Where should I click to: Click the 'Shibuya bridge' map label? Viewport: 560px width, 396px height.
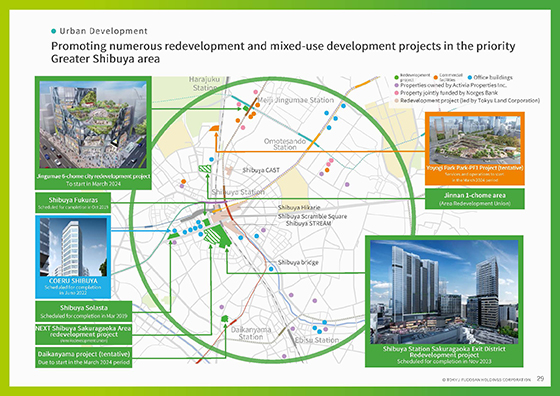[x=298, y=262]
